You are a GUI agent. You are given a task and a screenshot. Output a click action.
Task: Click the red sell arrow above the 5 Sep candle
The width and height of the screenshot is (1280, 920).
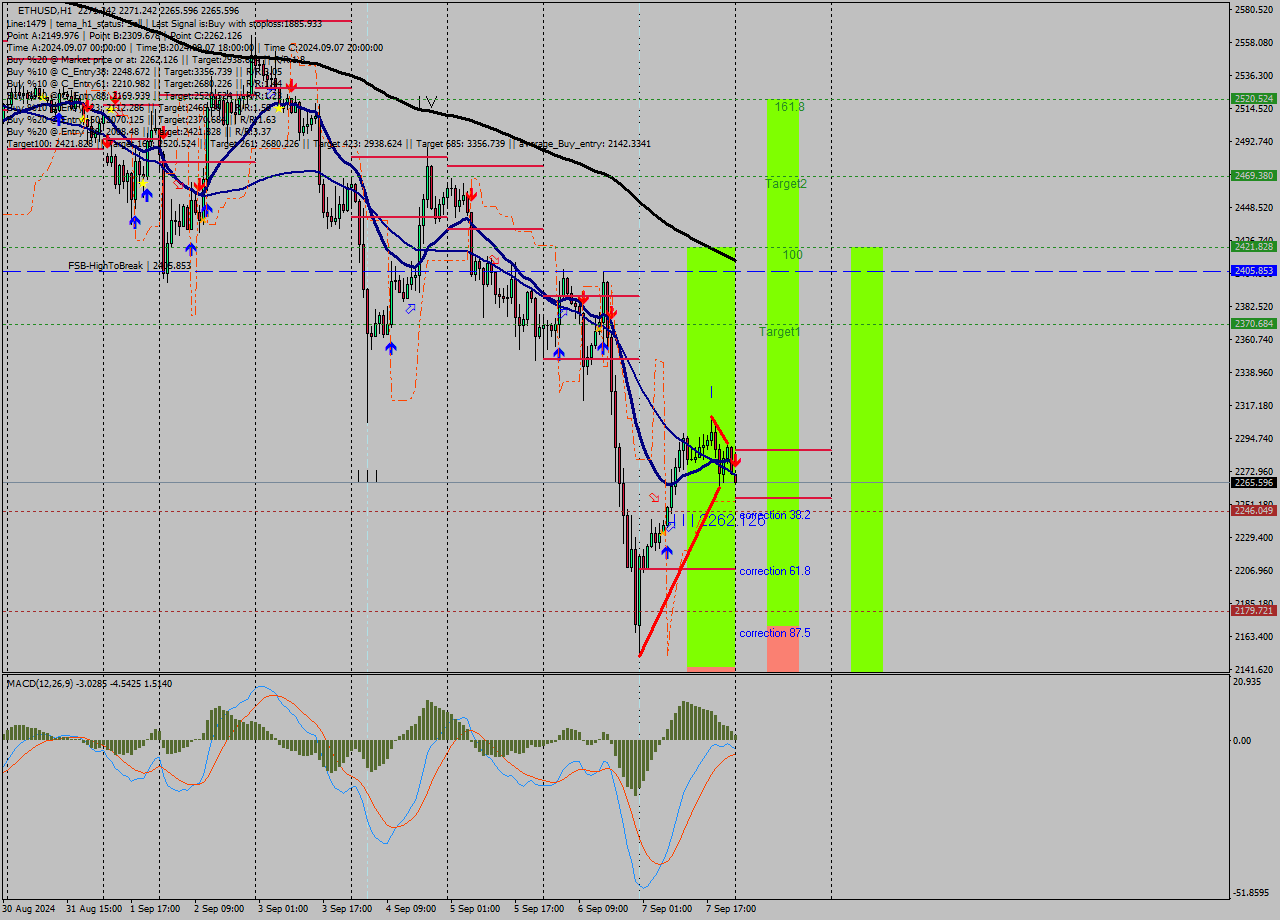[473, 194]
